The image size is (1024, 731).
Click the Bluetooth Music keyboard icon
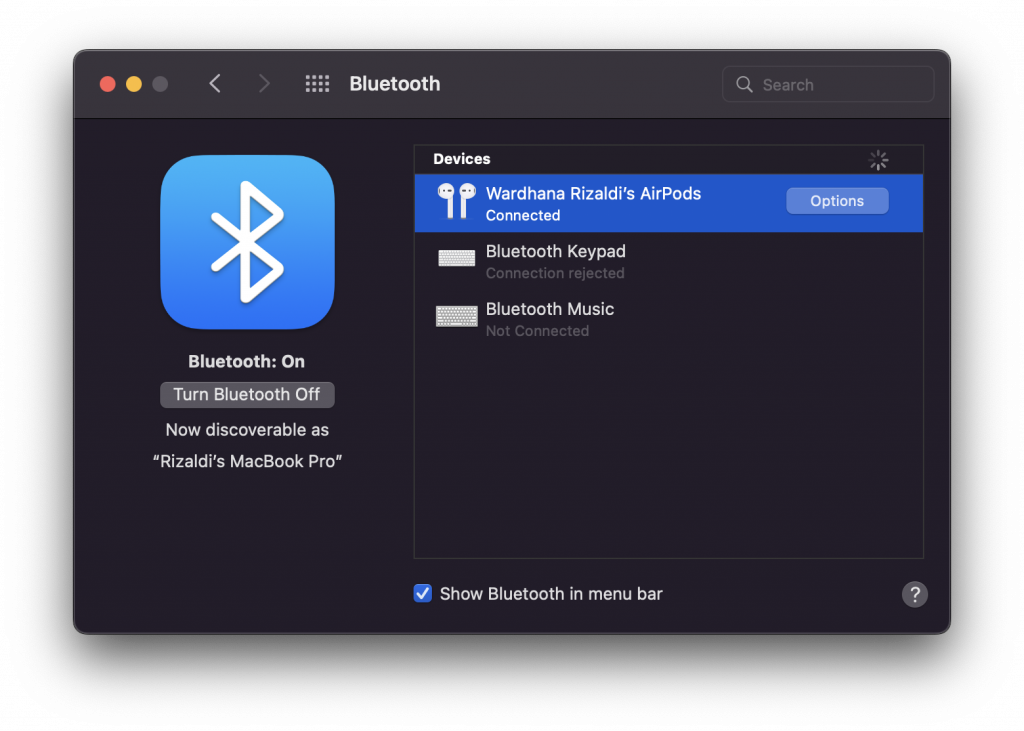point(456,318)
